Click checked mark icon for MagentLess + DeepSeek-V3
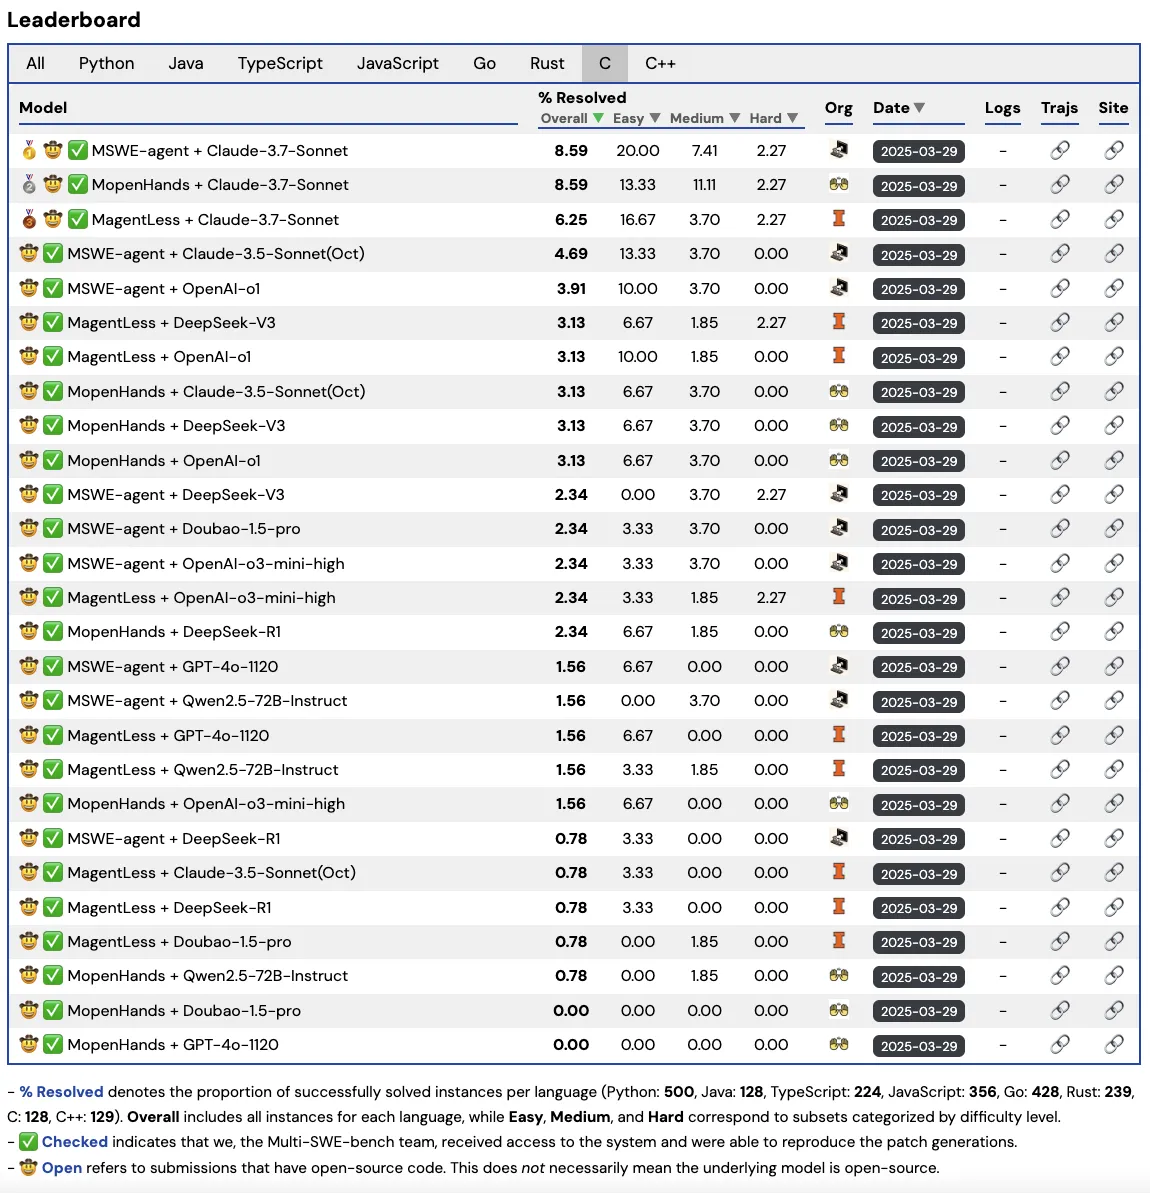 [53, 323]
